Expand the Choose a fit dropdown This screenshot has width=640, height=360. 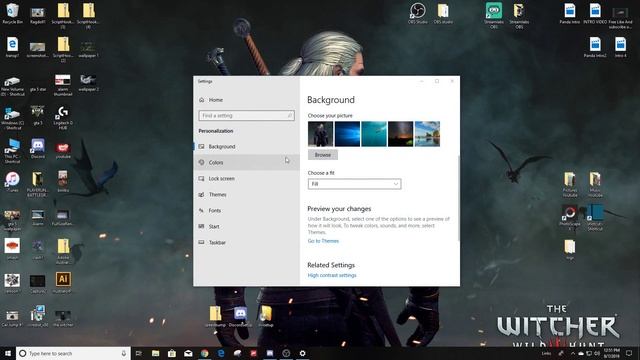(354, 184)
